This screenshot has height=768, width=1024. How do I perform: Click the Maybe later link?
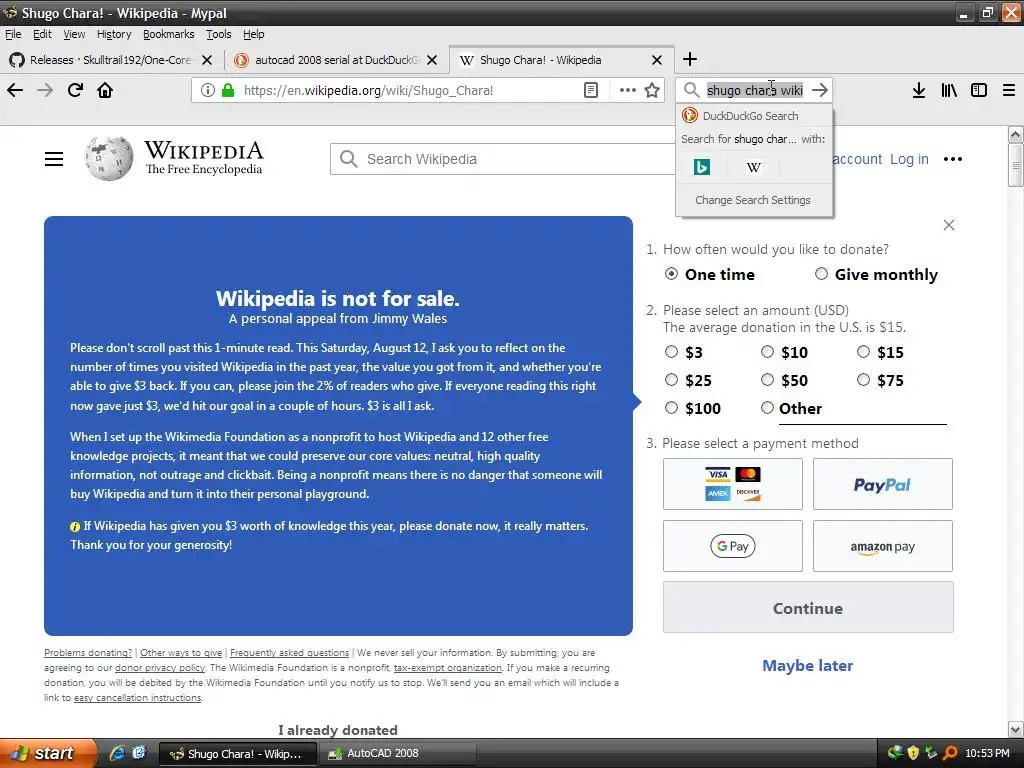(x=807, y=665)
